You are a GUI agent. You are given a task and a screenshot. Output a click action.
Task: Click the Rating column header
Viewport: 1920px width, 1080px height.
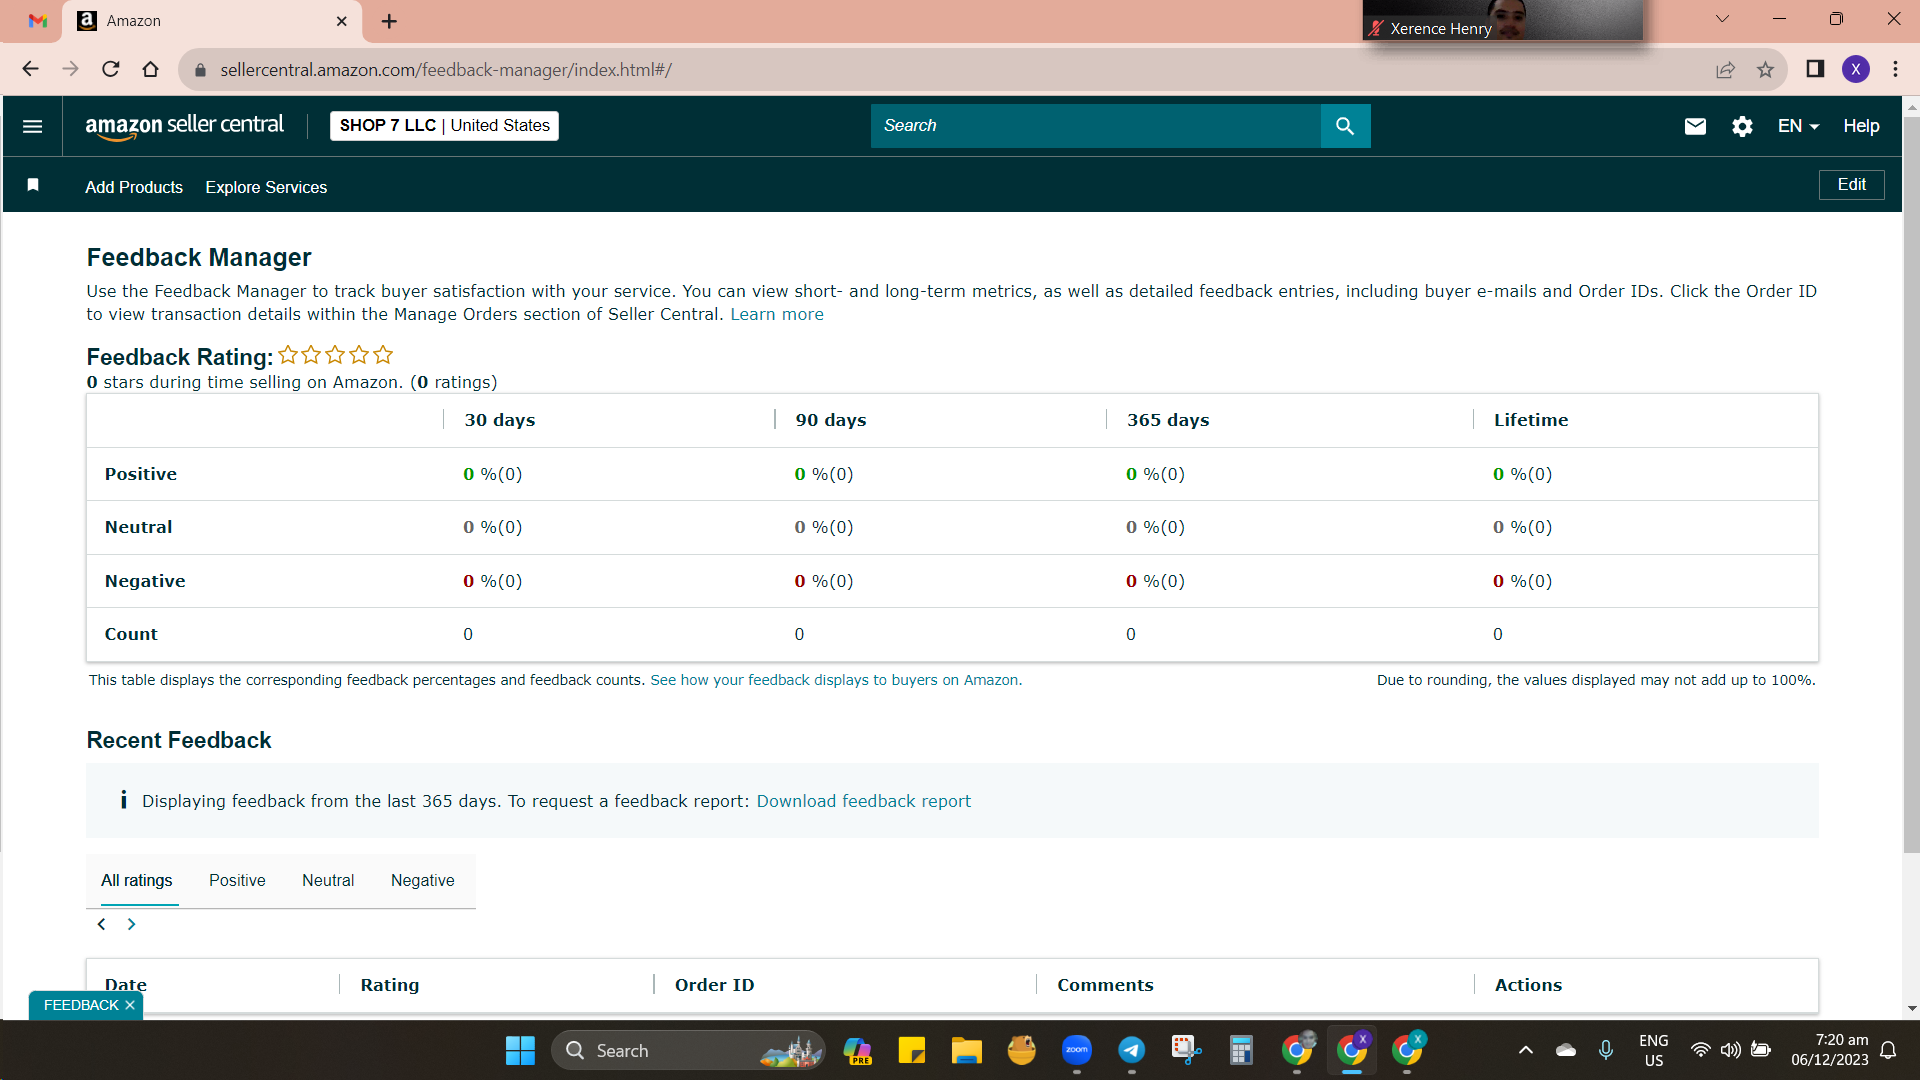pyautogui.click(x=390, y=985)
